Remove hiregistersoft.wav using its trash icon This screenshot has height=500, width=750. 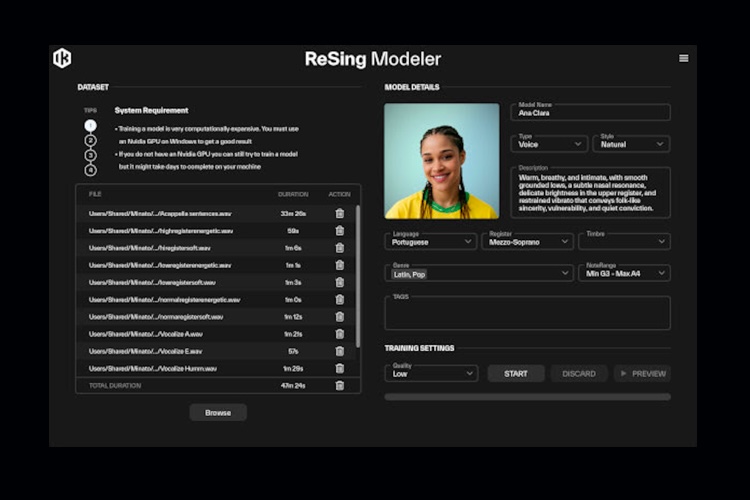coord(340,248)
